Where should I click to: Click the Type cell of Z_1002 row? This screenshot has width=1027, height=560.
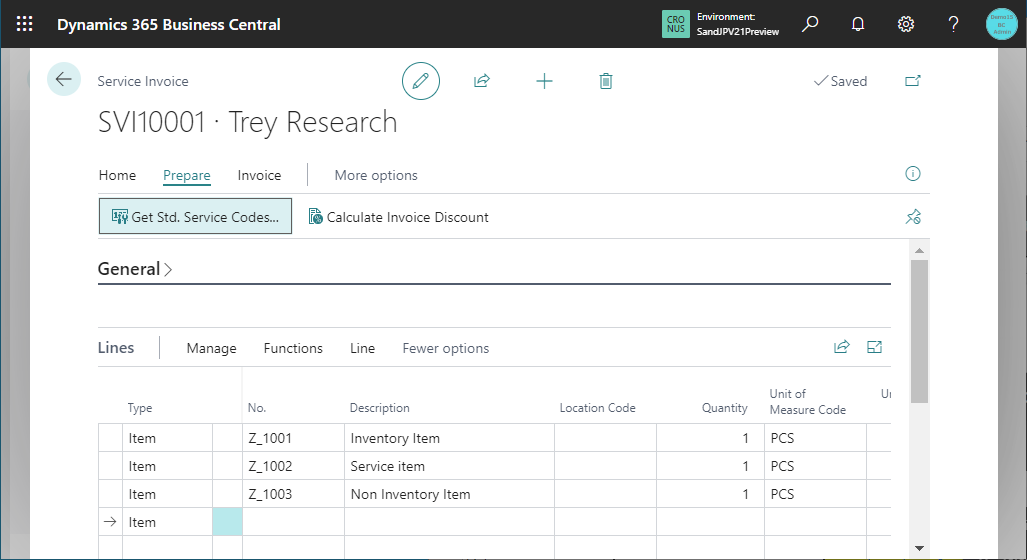(x=167, y=466)
